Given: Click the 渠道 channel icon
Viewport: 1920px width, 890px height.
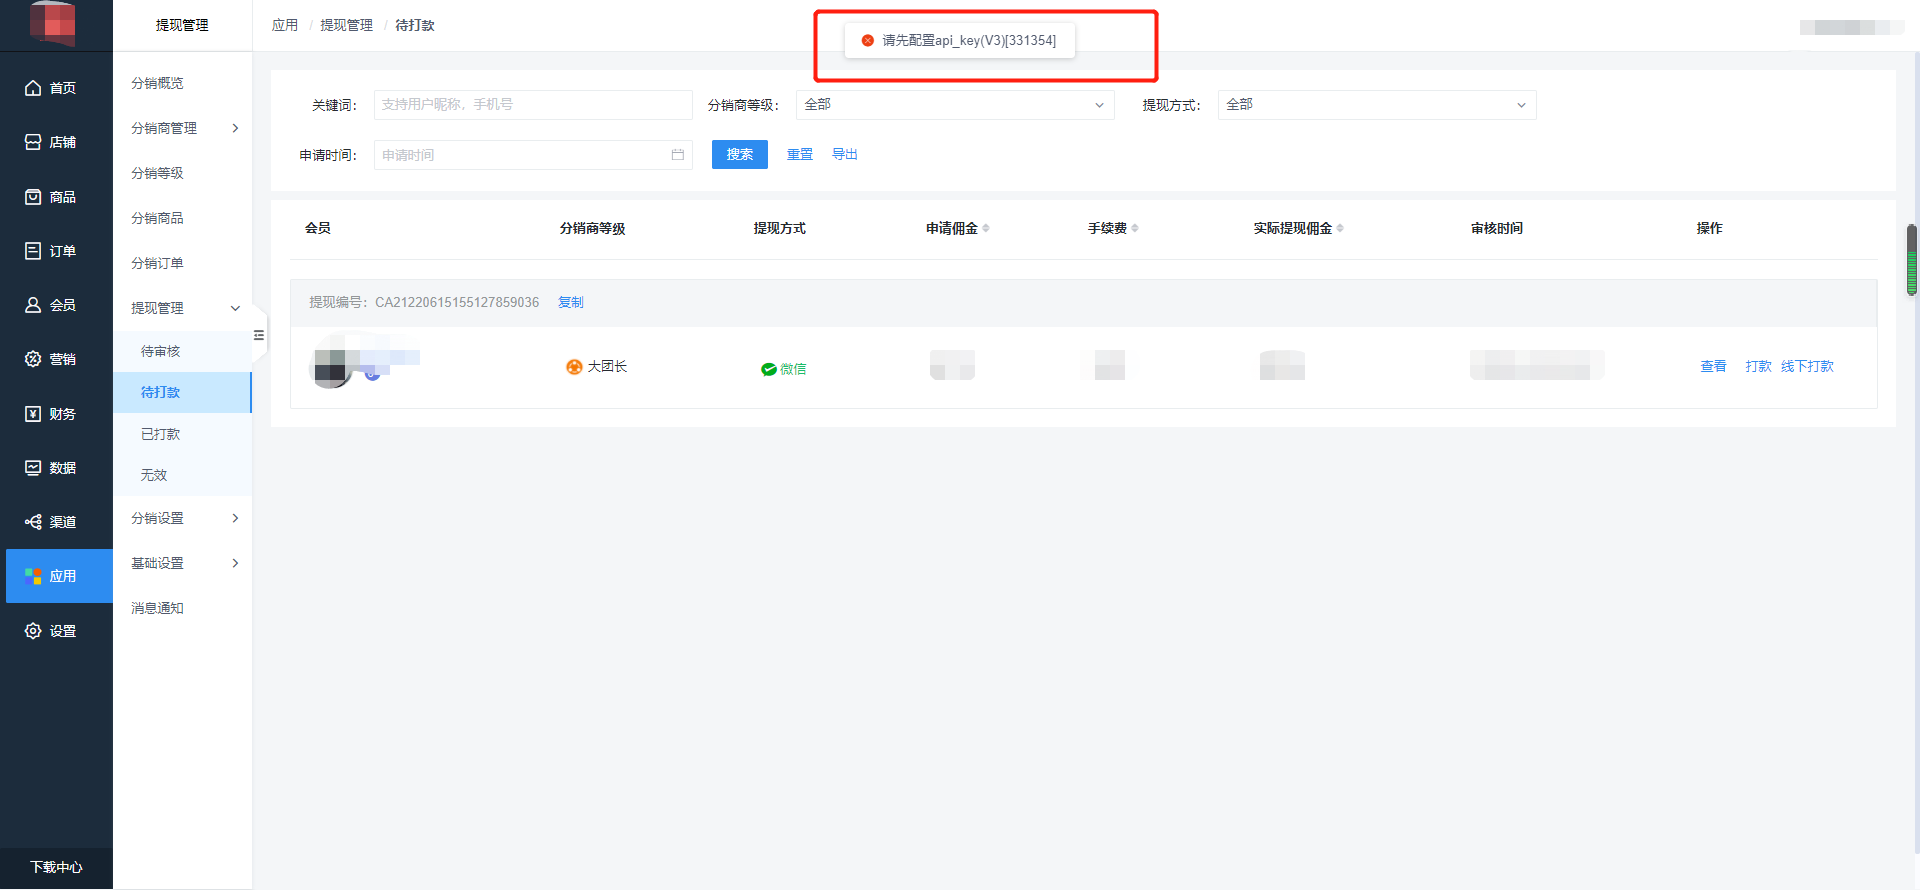Looking at the screenshot, I should click(x=33, y=522).
